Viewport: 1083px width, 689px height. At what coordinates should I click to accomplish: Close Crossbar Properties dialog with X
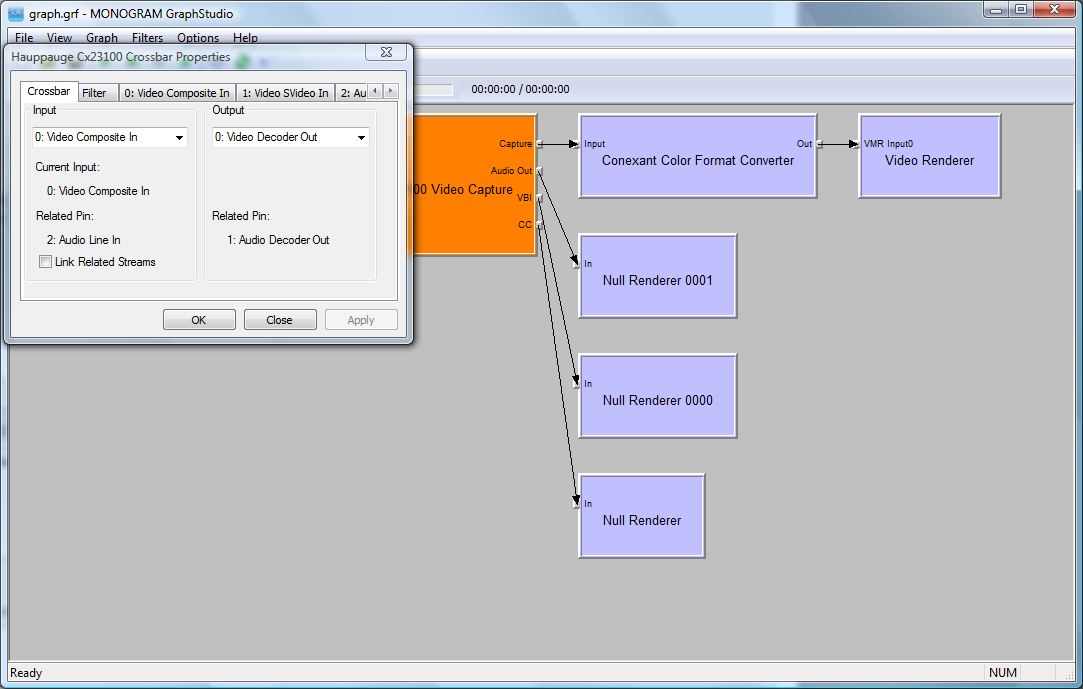386,52
